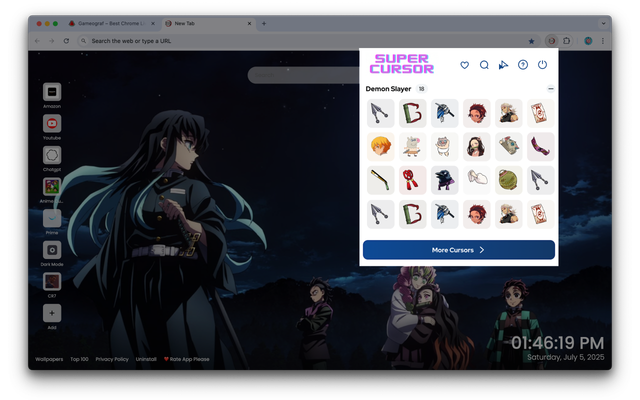Image resolution: width=640 pixels, height=400 pixels.
Task: Select the red hanafuda card cursor in top row
Action: [541, 113]
